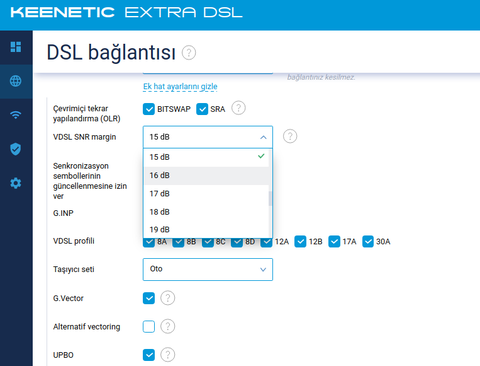
Task: Open help icon next to SRA checkbox
Action: pyautogui.click(x=239, y=108)
